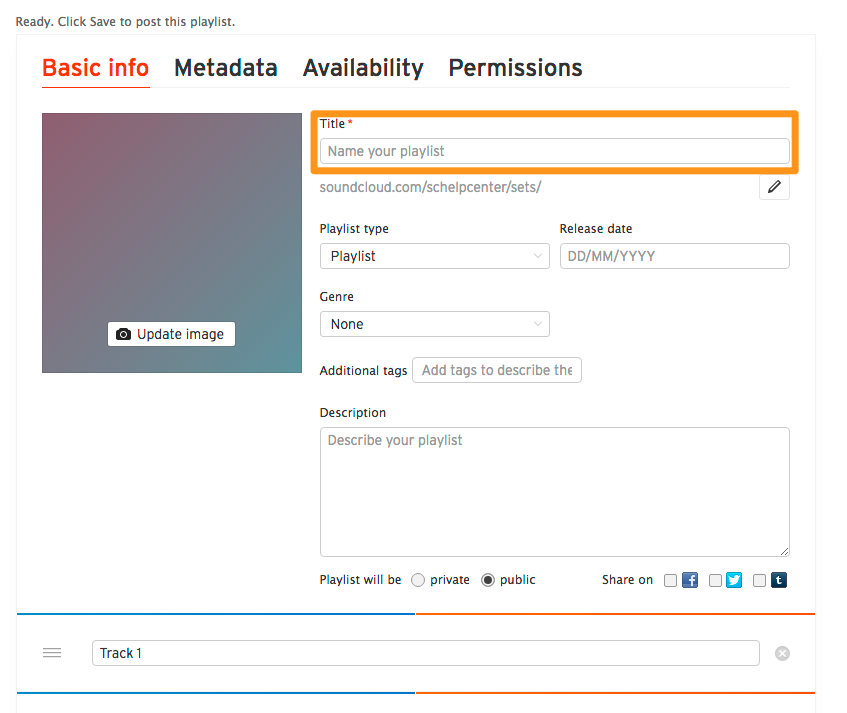Click the gradient playlist artwork thumbnail

pos(171,220)
